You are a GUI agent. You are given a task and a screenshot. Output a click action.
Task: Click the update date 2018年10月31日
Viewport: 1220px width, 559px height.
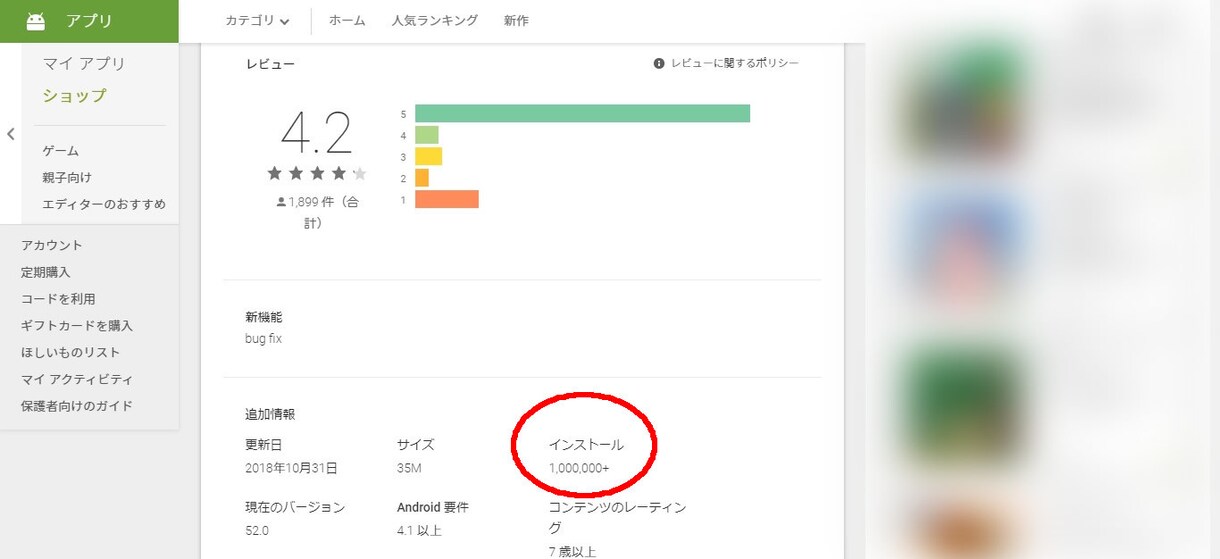coord(291,468)
